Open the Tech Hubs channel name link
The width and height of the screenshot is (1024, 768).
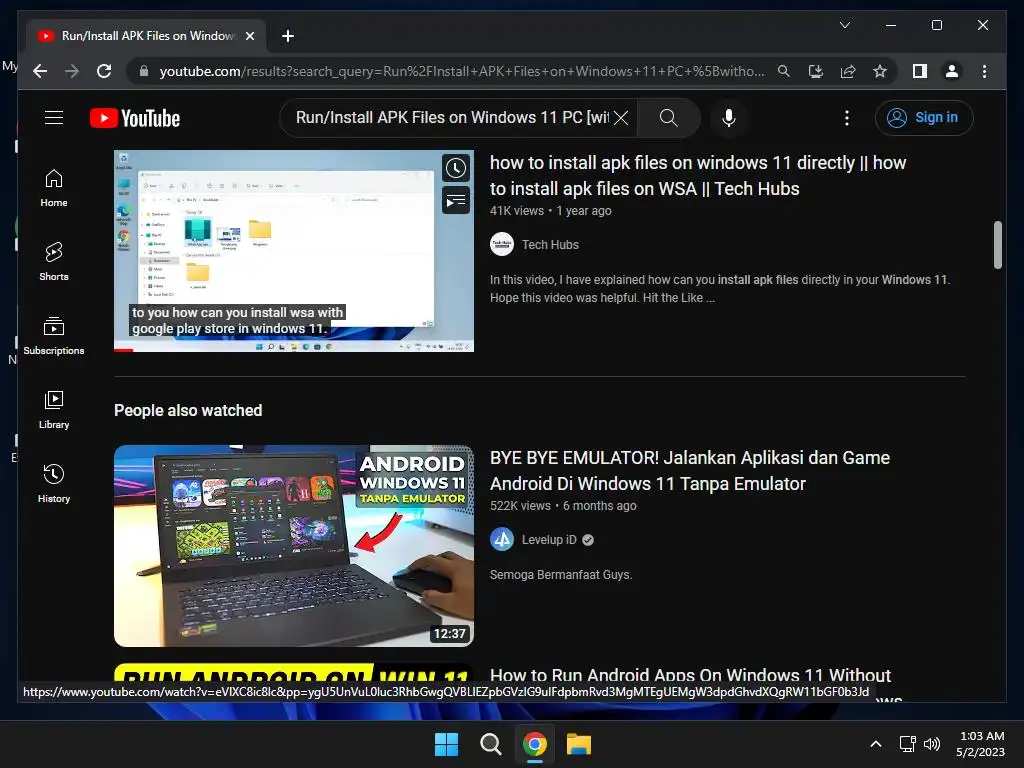pyautogui.click(x=550, y=245)
